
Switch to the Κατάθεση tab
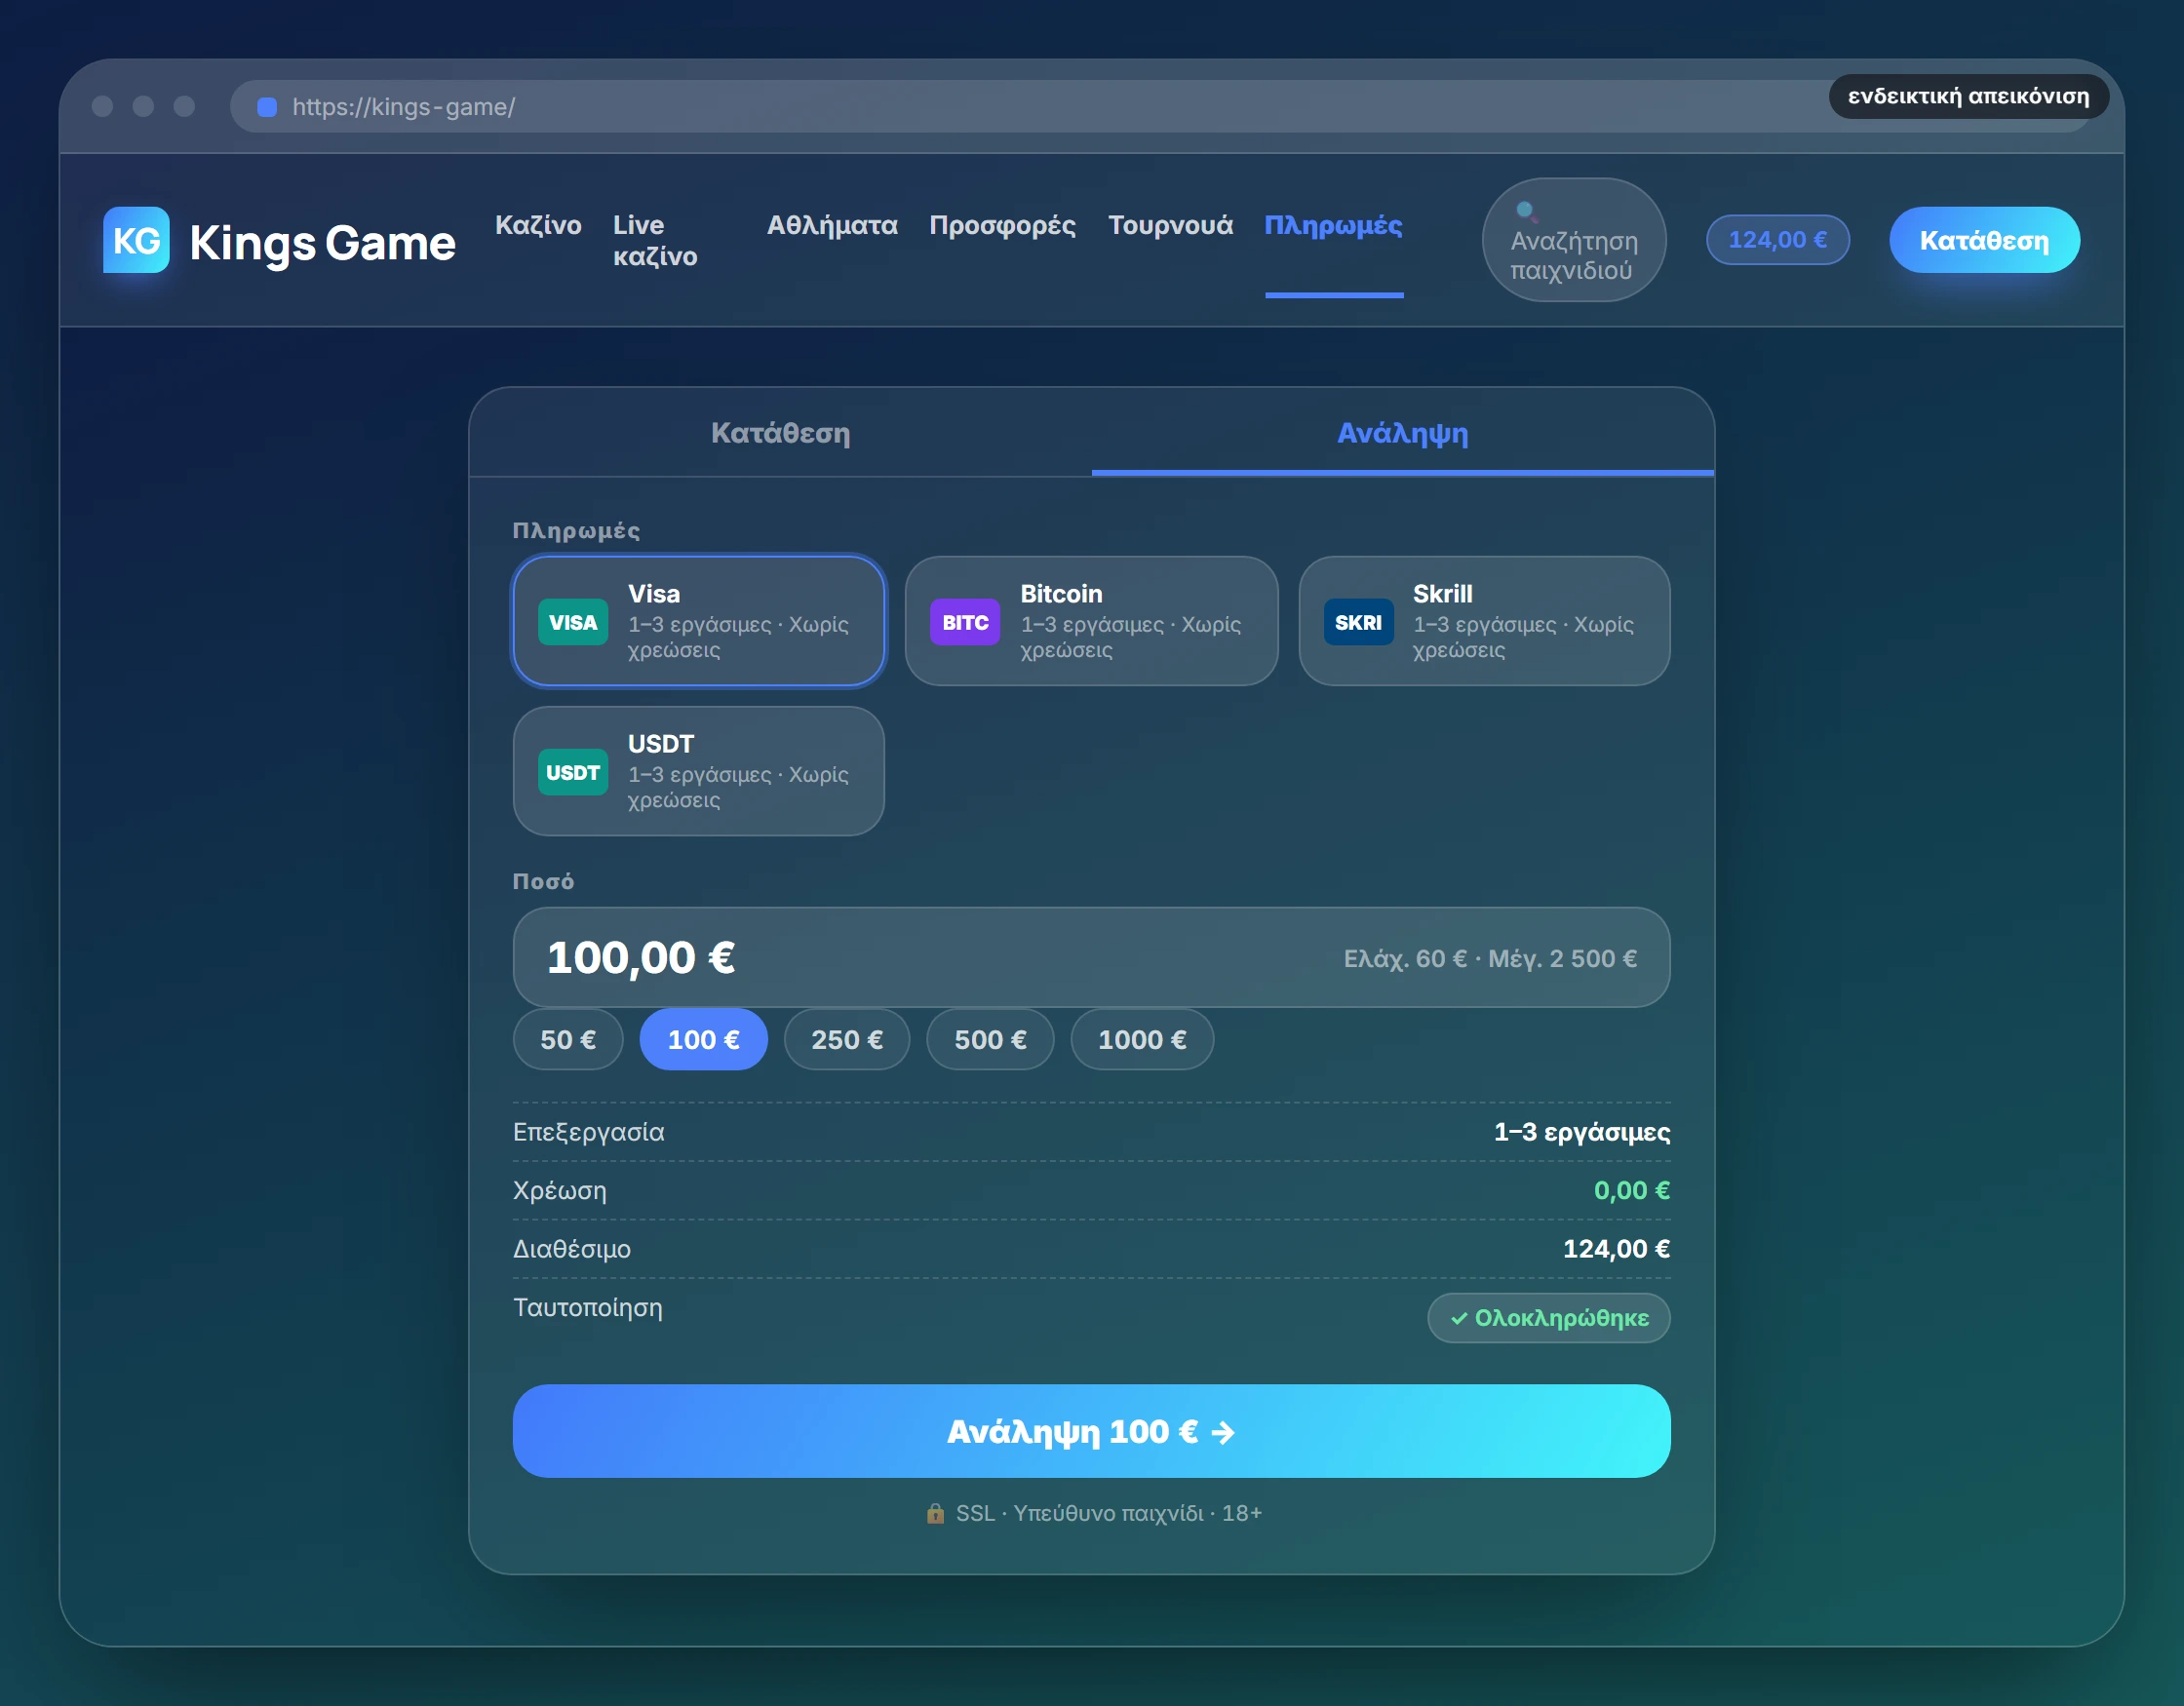pyautogui.click(x=780, y=433)
